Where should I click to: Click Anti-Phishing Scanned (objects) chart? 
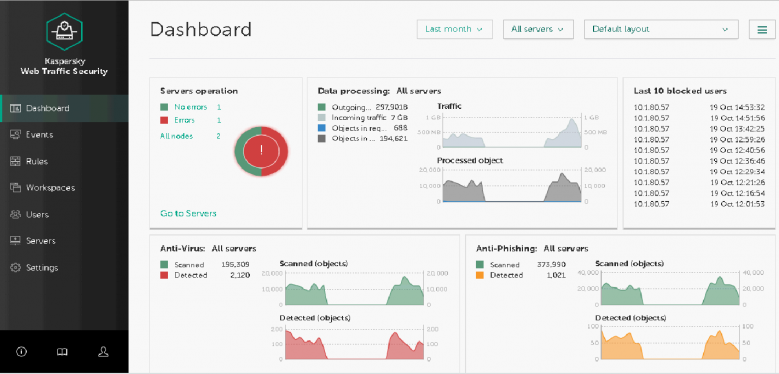(x=670, y=289)
